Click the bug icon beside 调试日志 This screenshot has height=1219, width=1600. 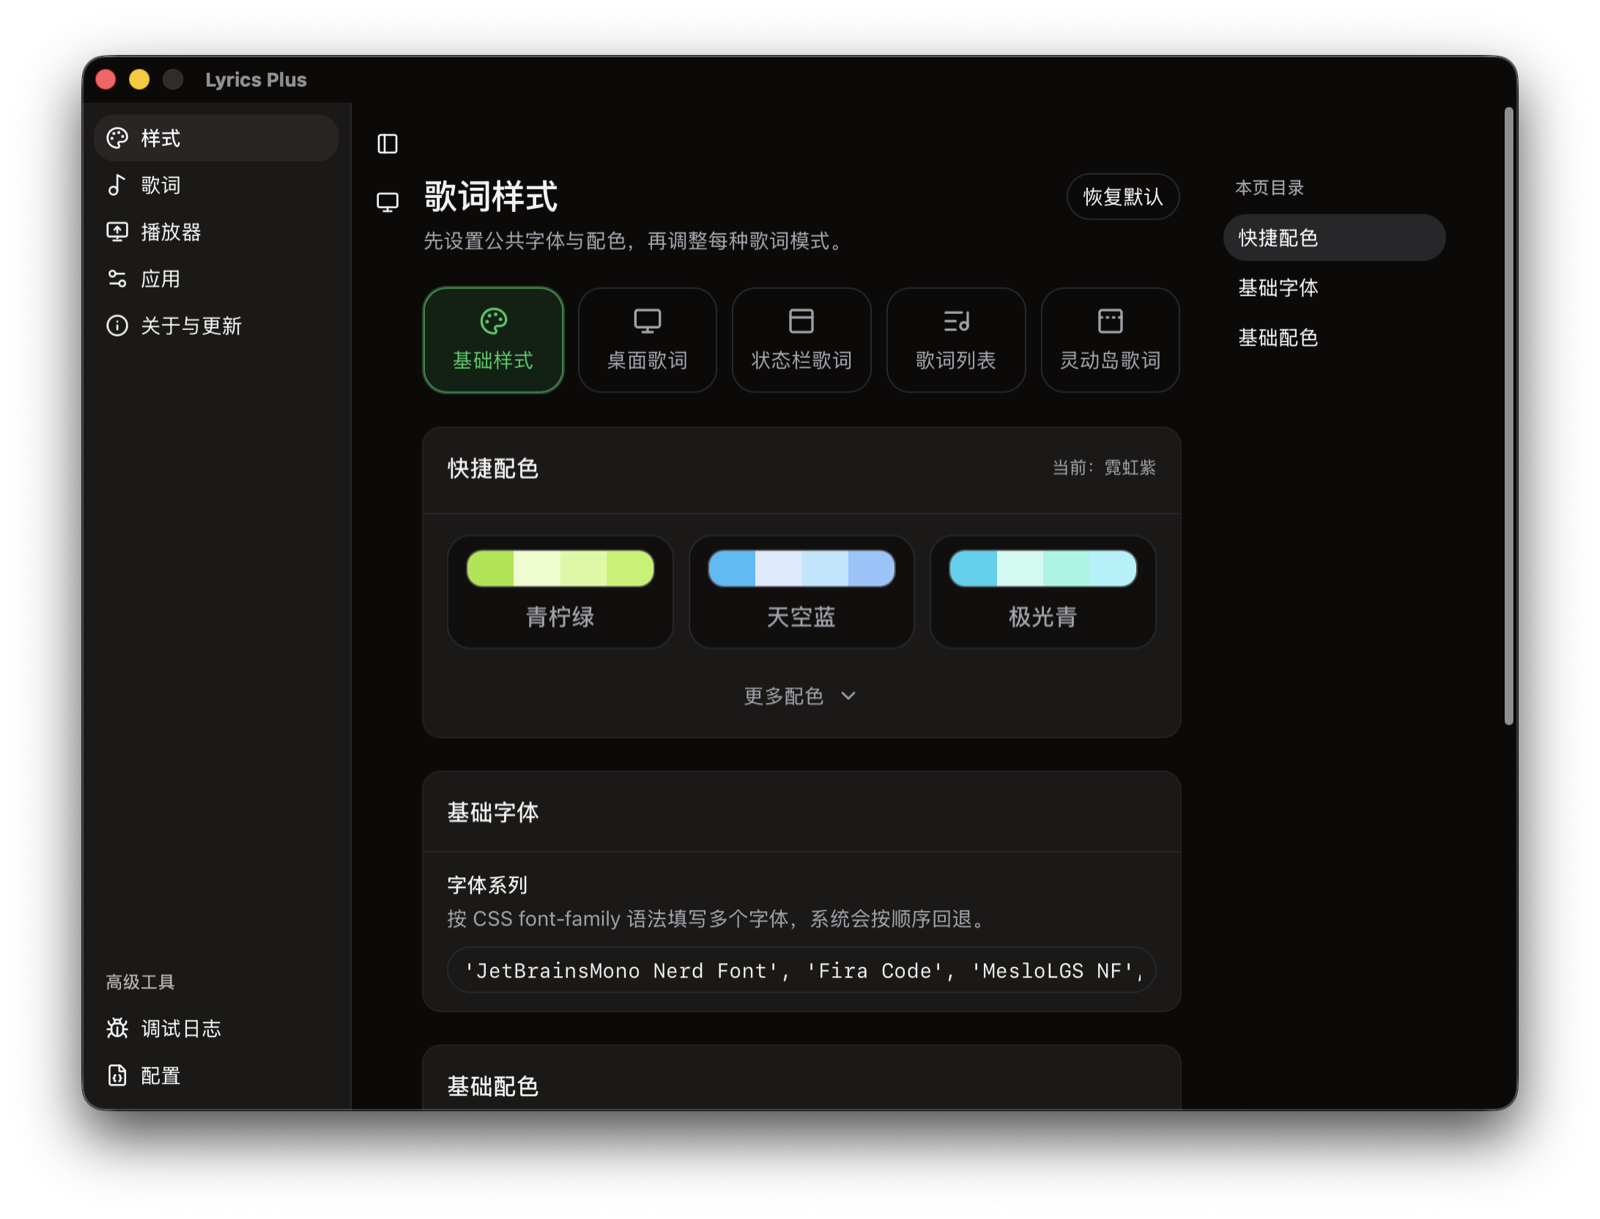117,1028
